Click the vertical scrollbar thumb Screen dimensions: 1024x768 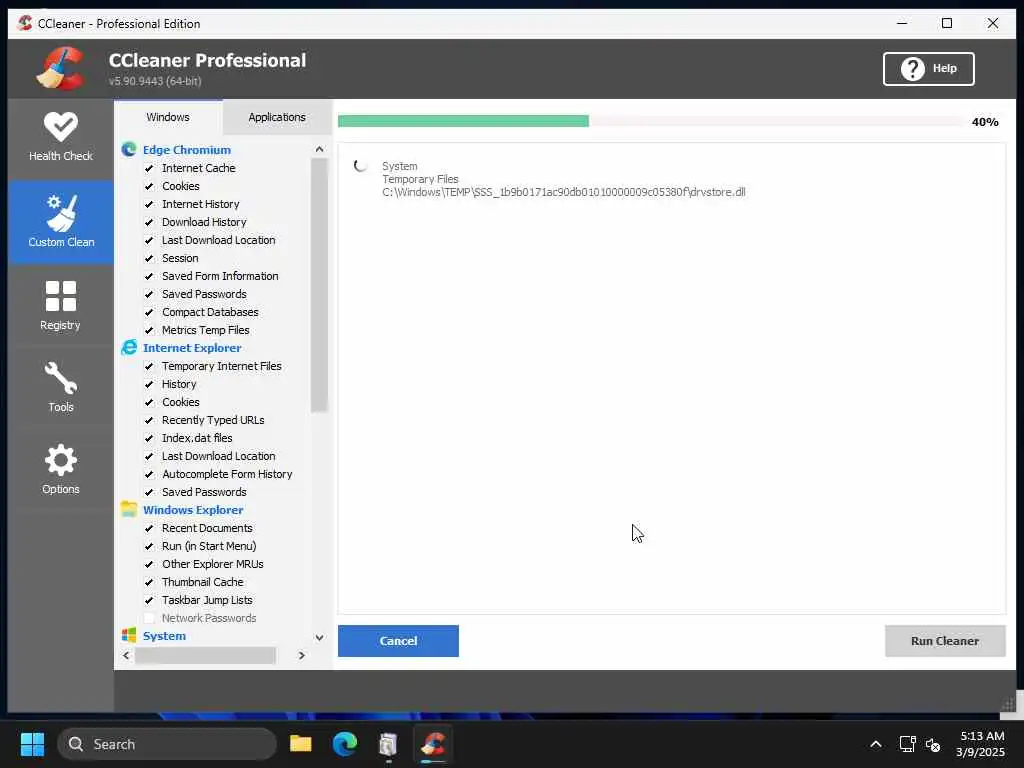point(319,285)
